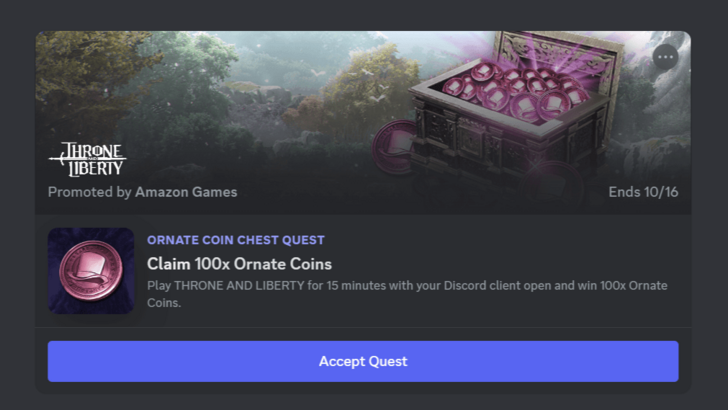
Task: Click the top hat emblem on the coin
Action: [91, 268]
